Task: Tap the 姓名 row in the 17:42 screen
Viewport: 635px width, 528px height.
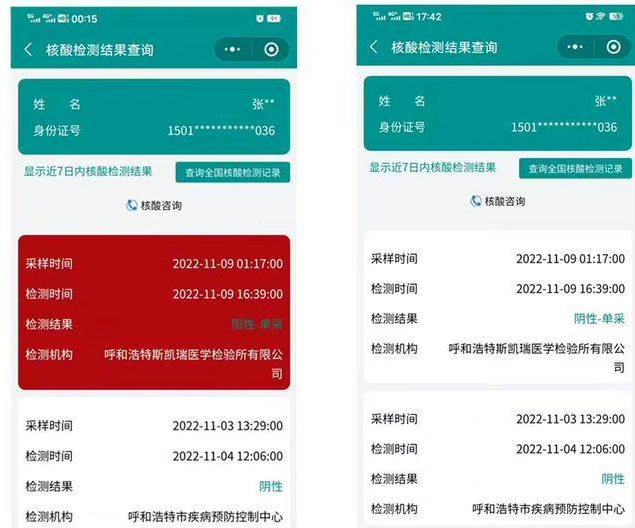Action: 497,101
